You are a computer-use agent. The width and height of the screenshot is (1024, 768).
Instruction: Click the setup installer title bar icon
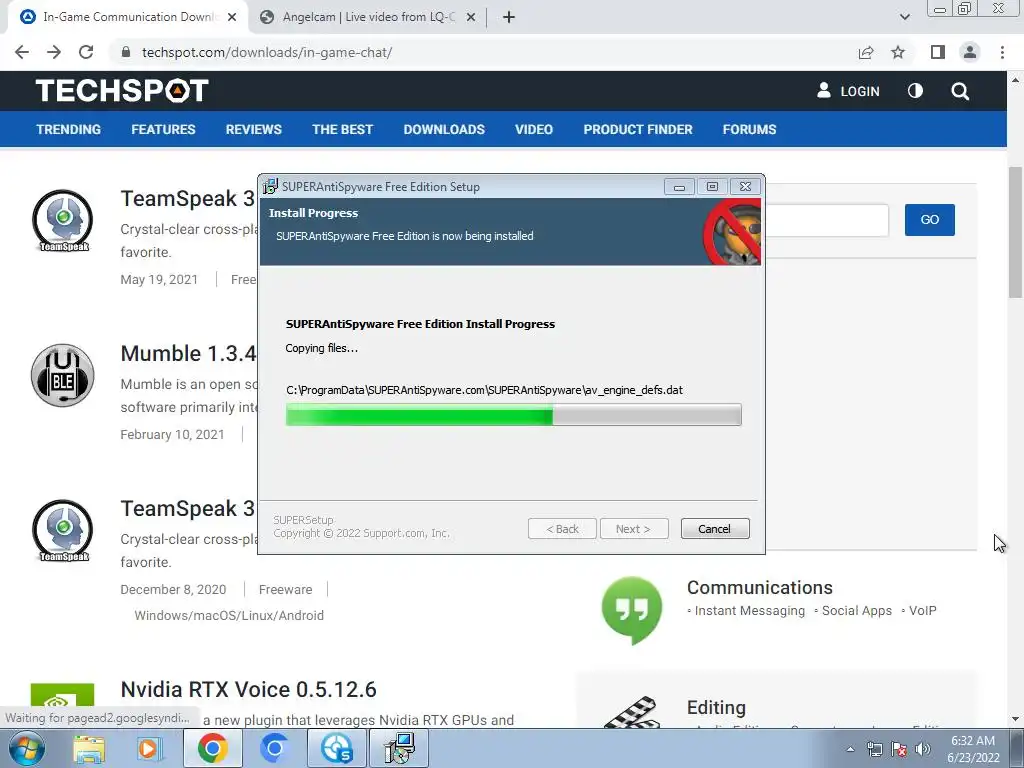click(270, 187)
